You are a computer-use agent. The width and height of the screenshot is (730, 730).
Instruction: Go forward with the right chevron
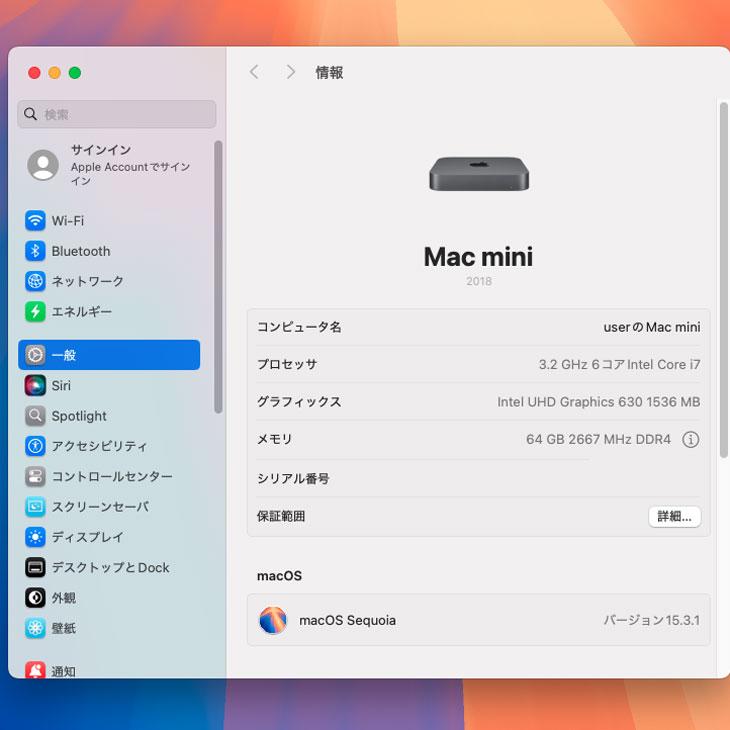[x=291, y=72]
